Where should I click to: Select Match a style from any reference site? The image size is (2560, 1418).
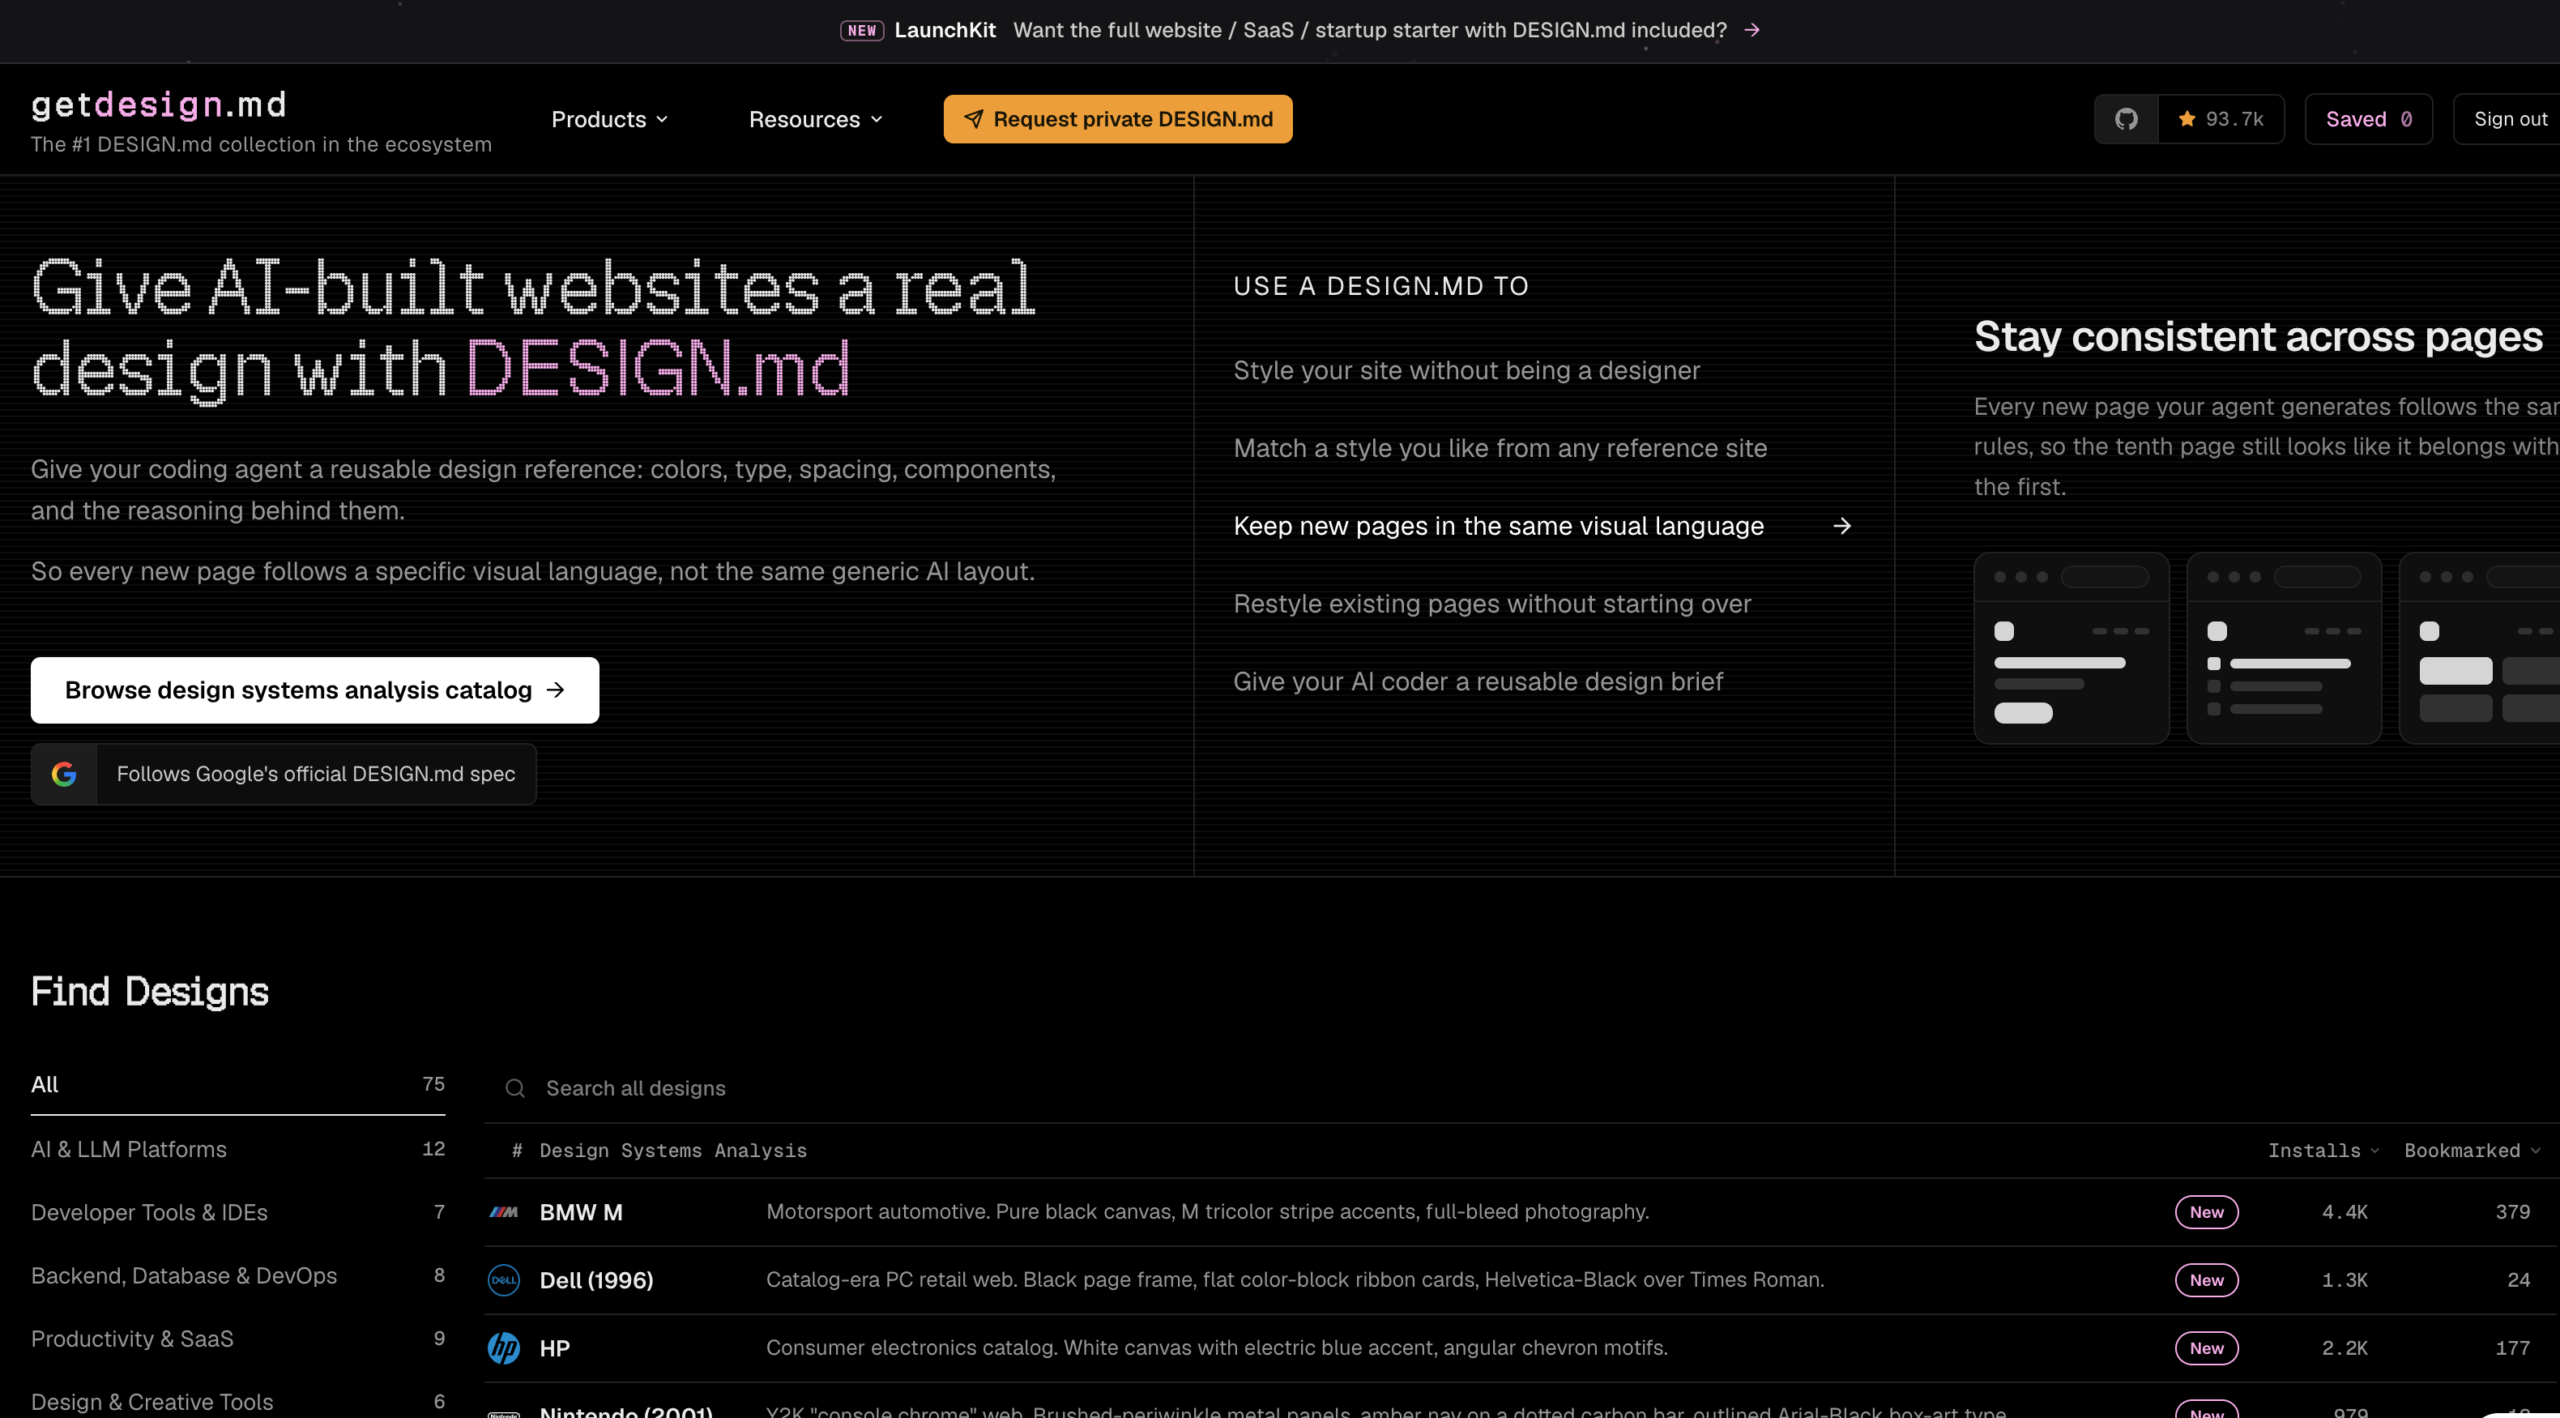tap(1500, 448)
